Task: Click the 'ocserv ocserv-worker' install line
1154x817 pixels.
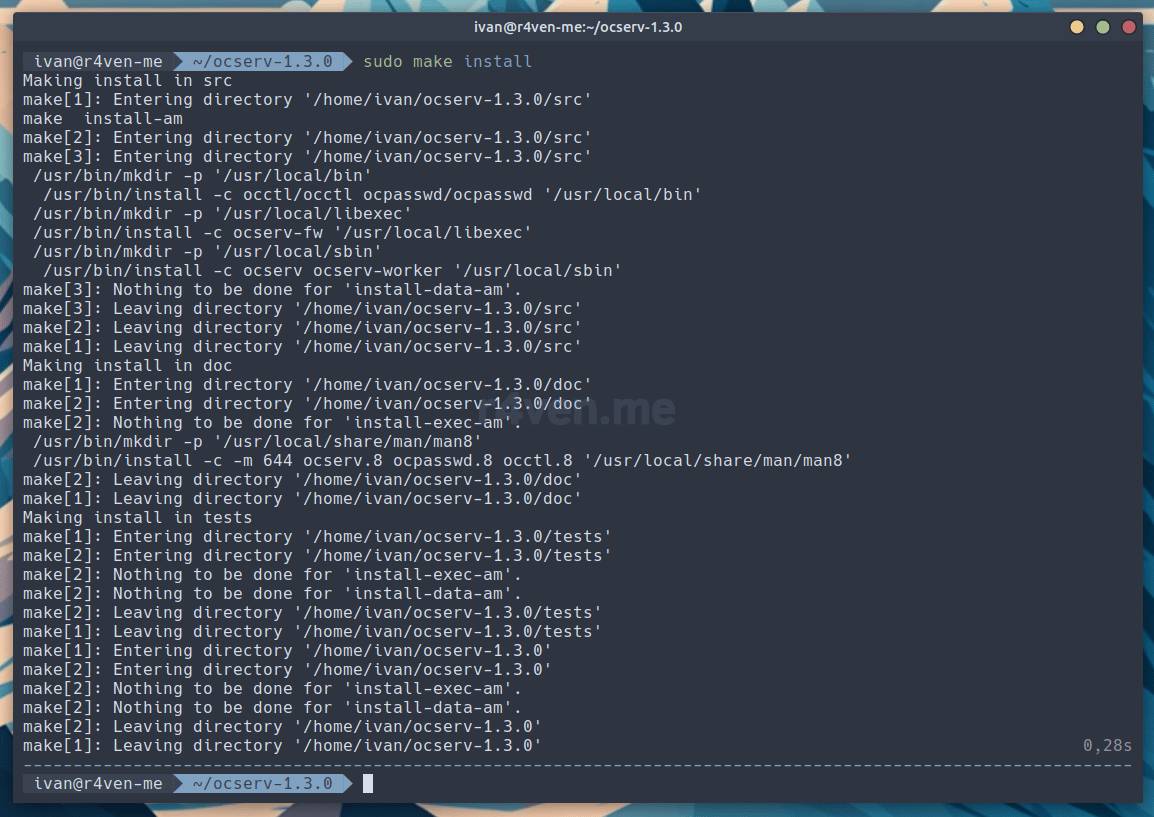Action: click(332, 271)
